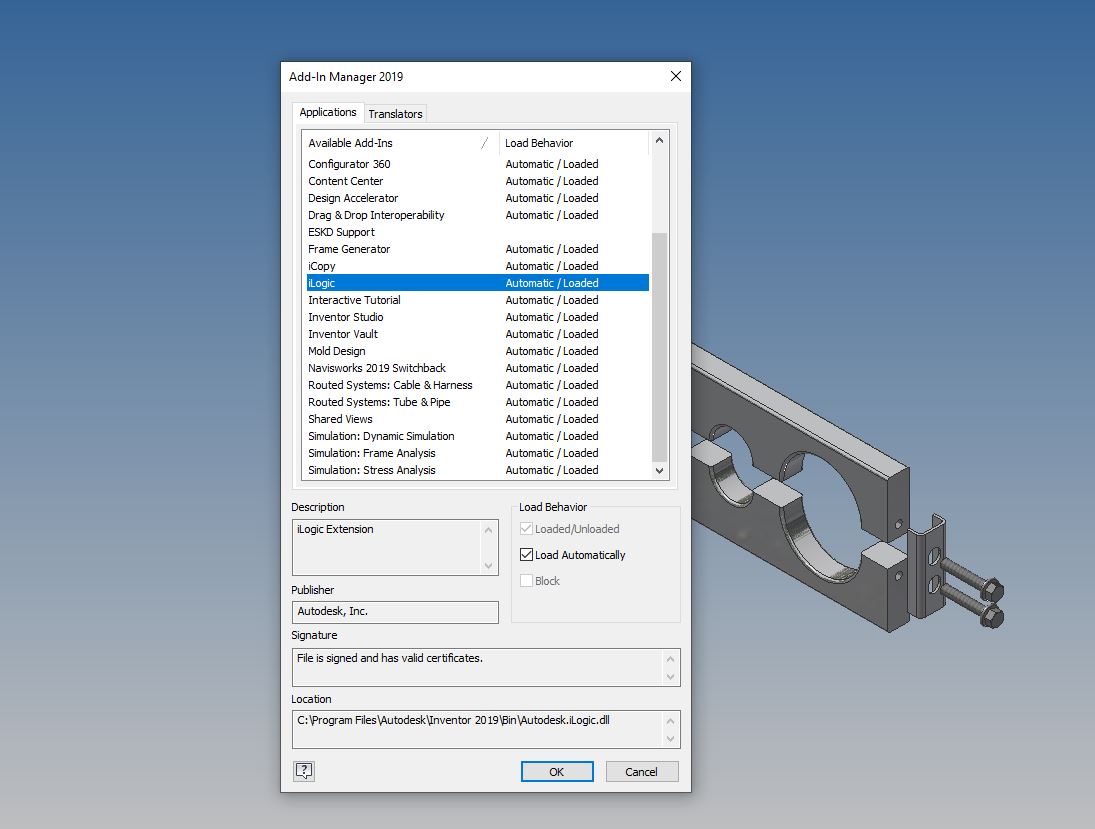This screenshot has width=1095, height=829.
Task: Click Cancel to discard changes
Action: coord(641,771)
